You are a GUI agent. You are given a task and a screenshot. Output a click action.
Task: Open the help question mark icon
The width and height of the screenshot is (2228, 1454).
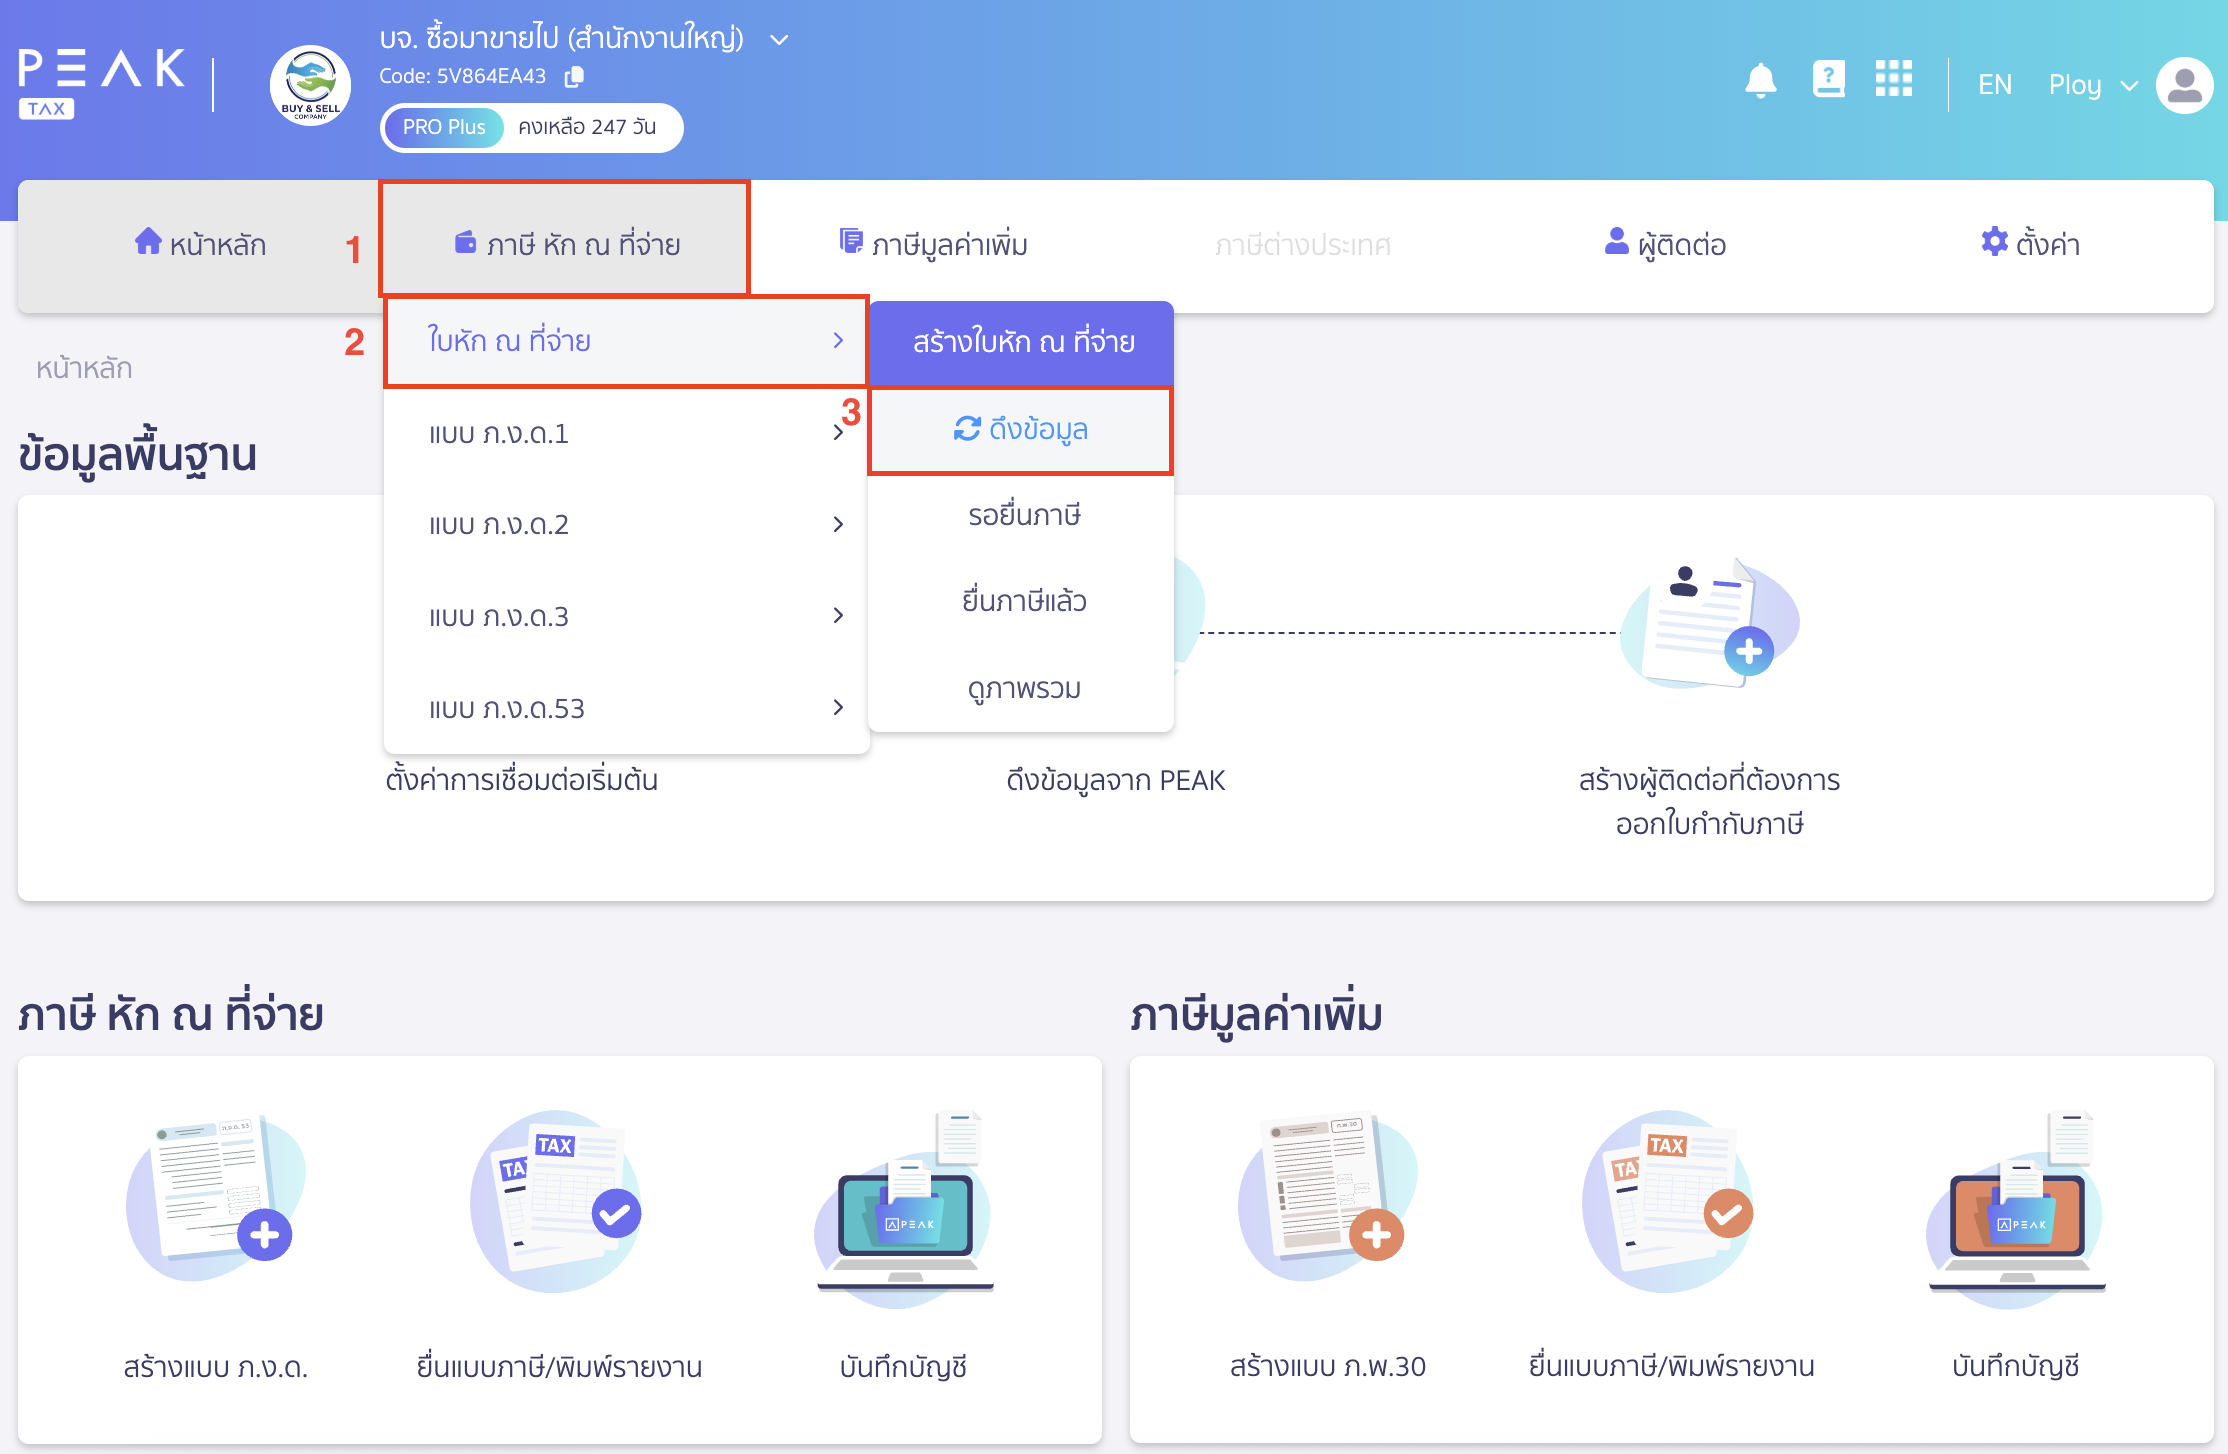click(x=1829, y=82)
